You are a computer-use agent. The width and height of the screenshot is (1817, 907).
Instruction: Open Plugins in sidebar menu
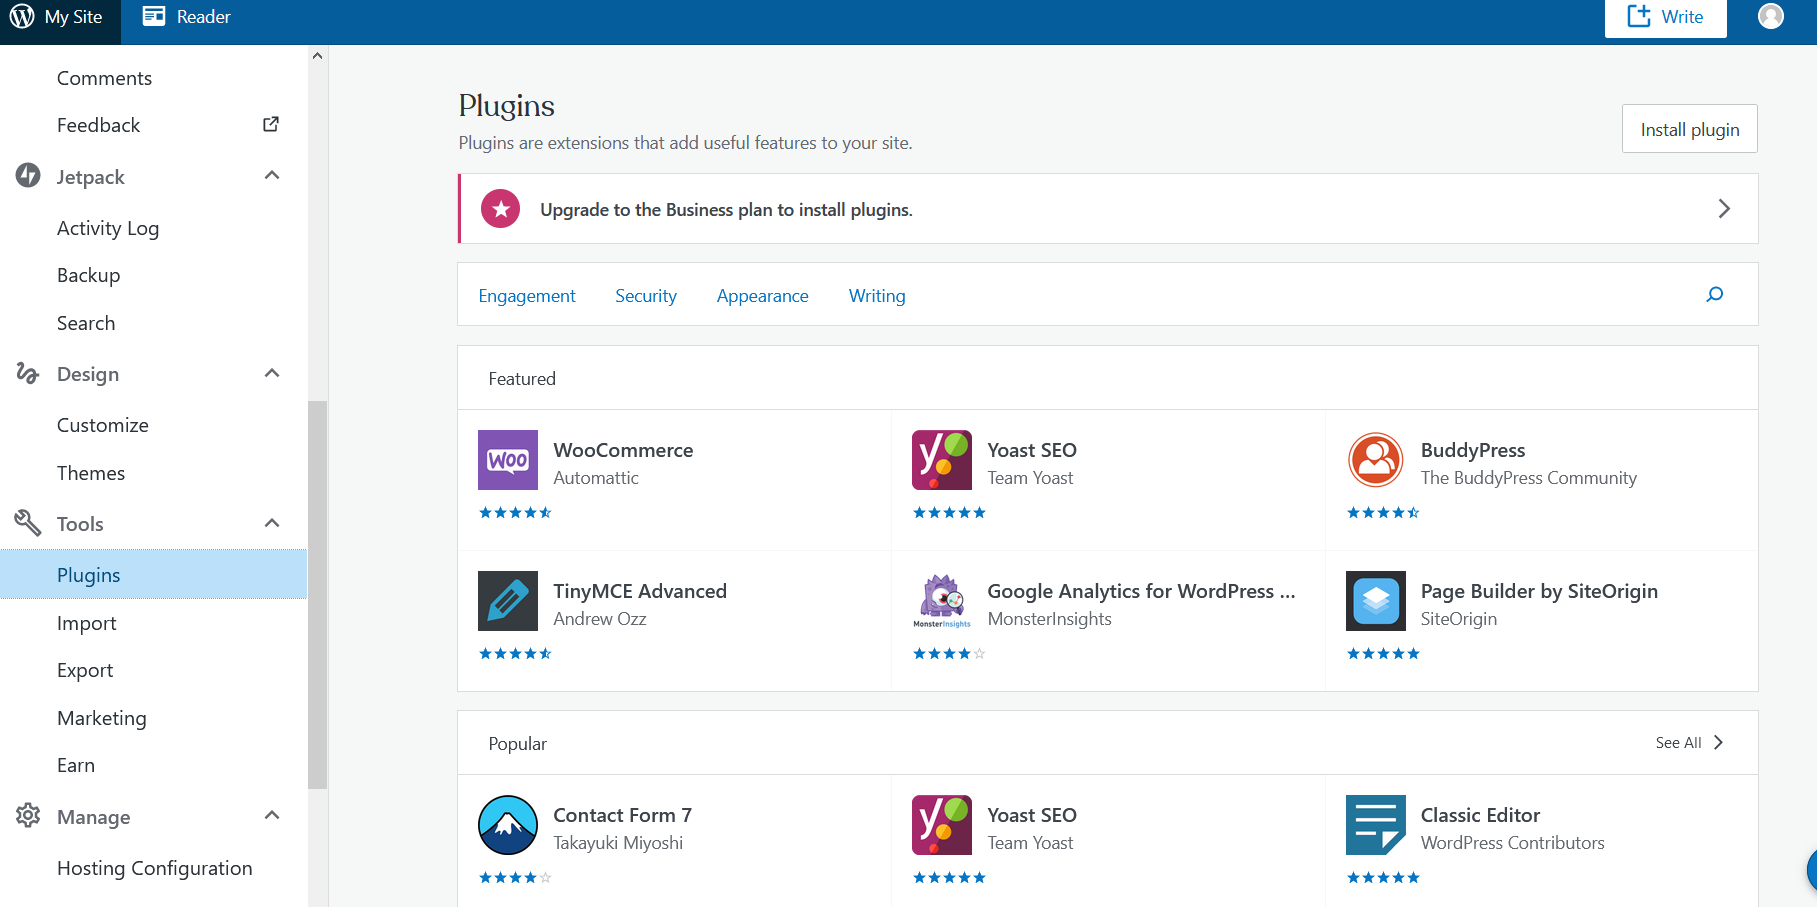pos(153,574)
